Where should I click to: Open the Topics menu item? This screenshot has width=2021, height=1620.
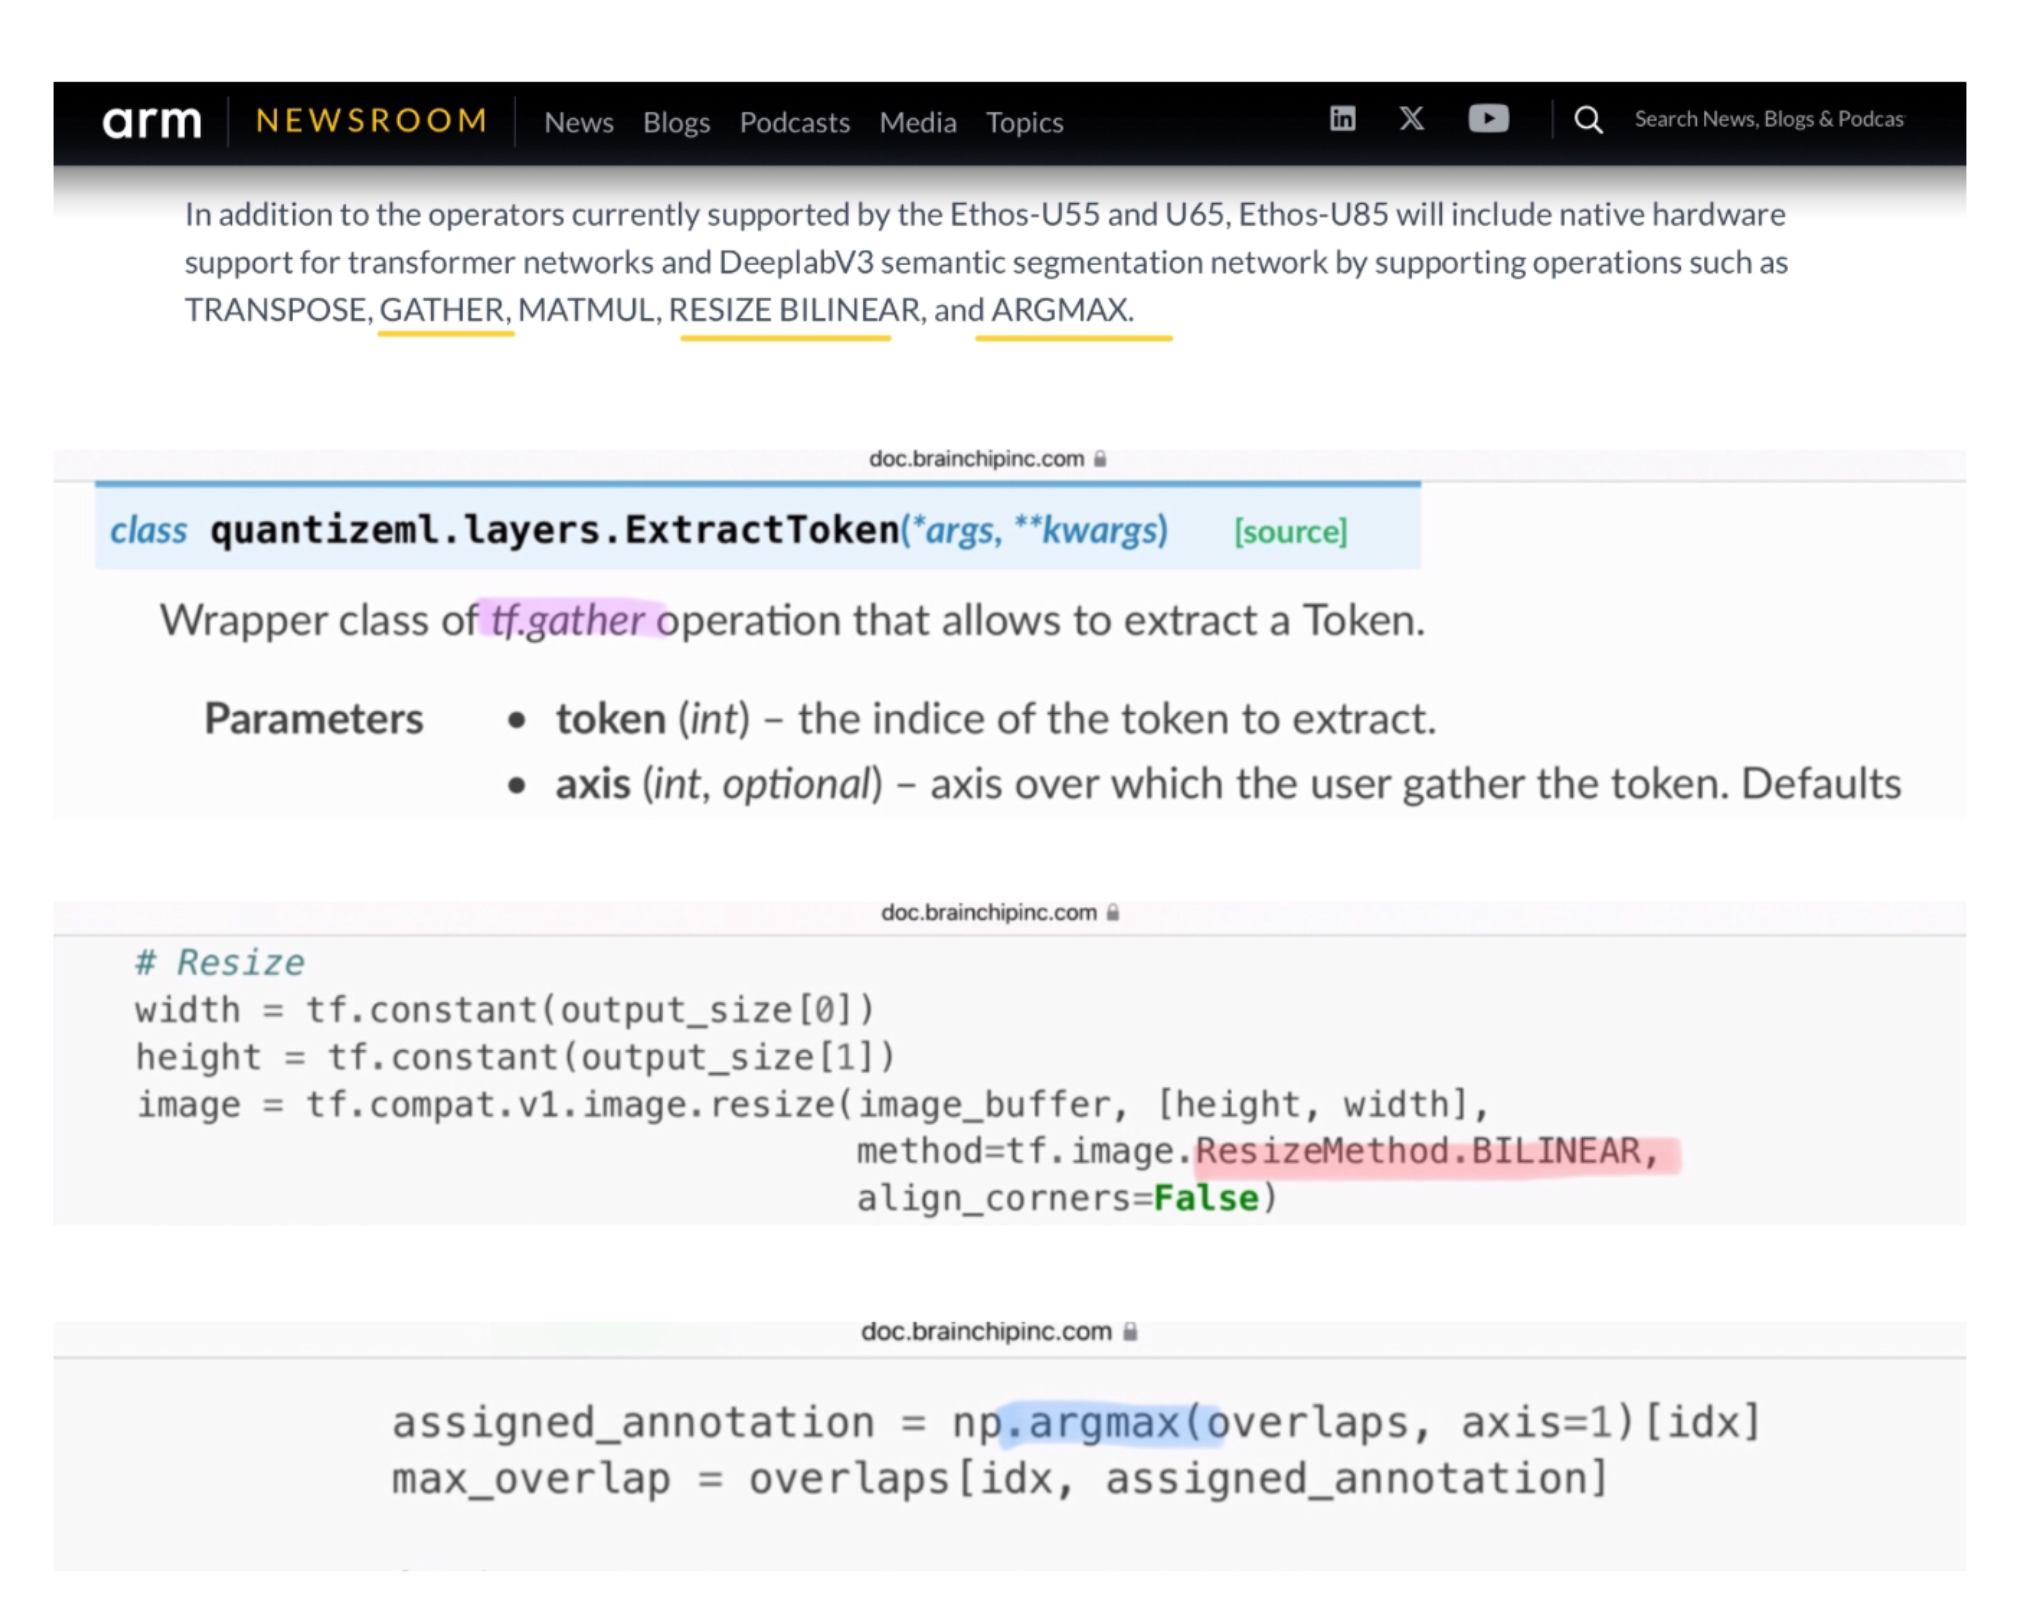[x=1024, y=122]
